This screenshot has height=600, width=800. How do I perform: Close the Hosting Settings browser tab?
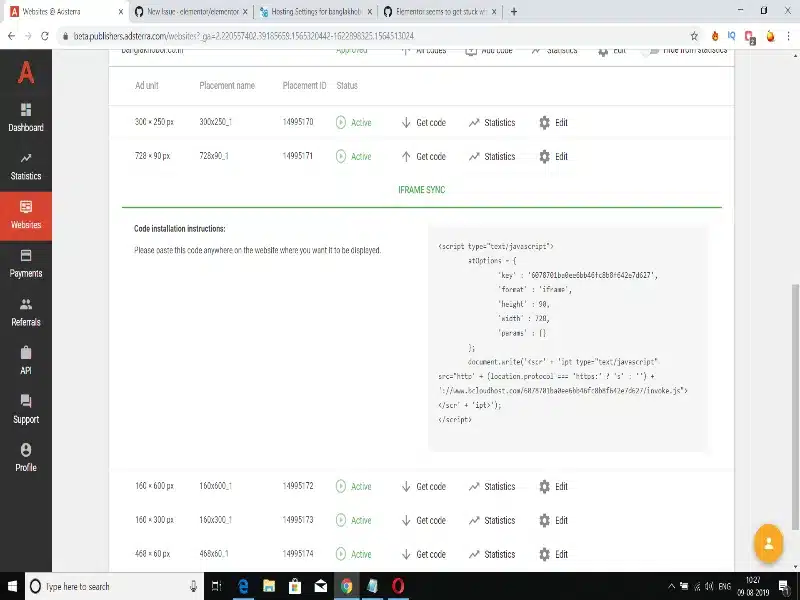pos(369,11)
